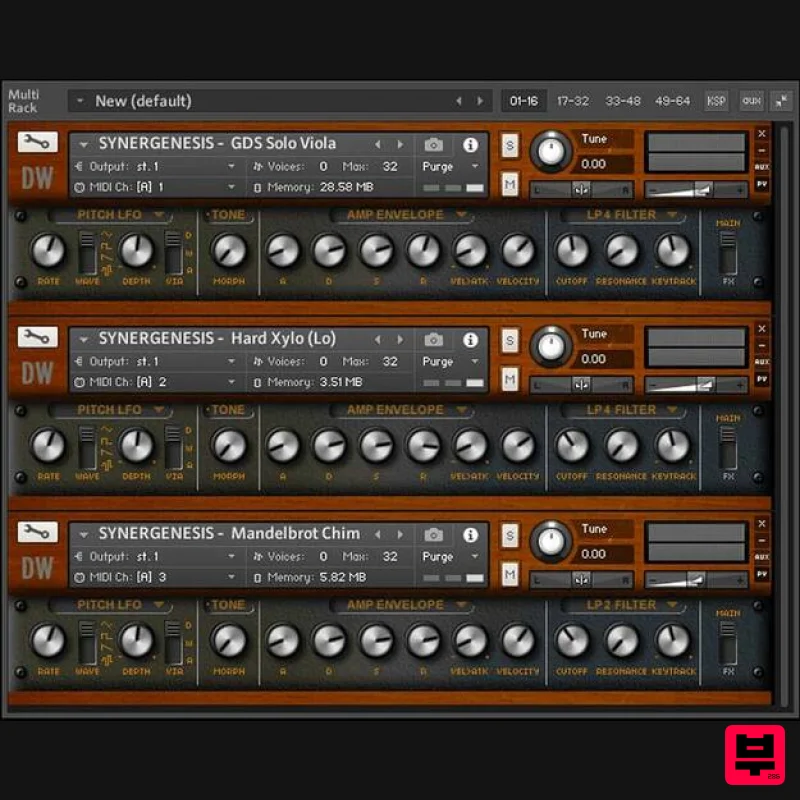Show AUX sends for Hard Xylo (Lo)
The height and width of the screenshot is (800, 800).
tap(762, 362)
